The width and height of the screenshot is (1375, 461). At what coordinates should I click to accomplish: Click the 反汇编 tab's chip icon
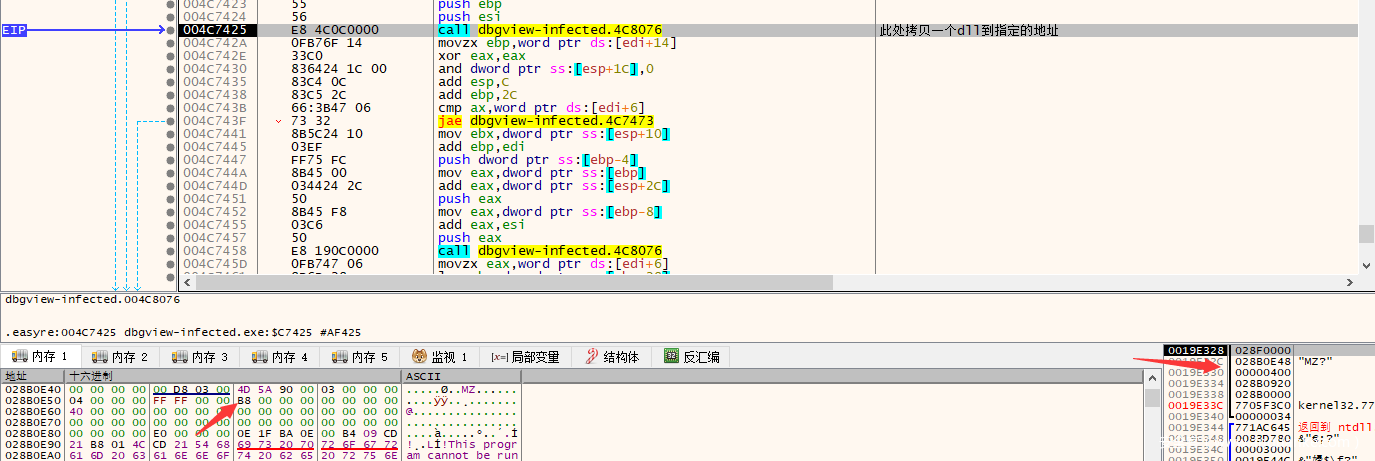[x=671, y=357]
